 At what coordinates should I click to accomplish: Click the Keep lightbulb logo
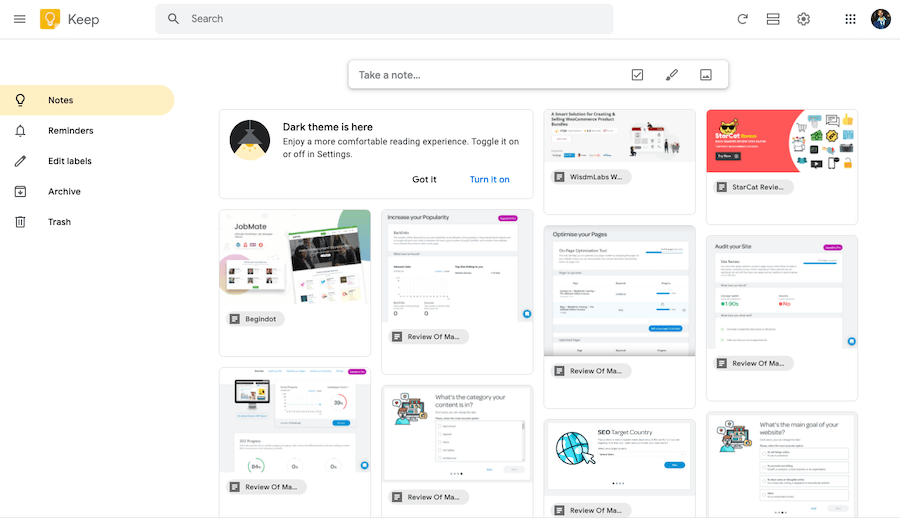pyautogui.click(x=50, y=19)
